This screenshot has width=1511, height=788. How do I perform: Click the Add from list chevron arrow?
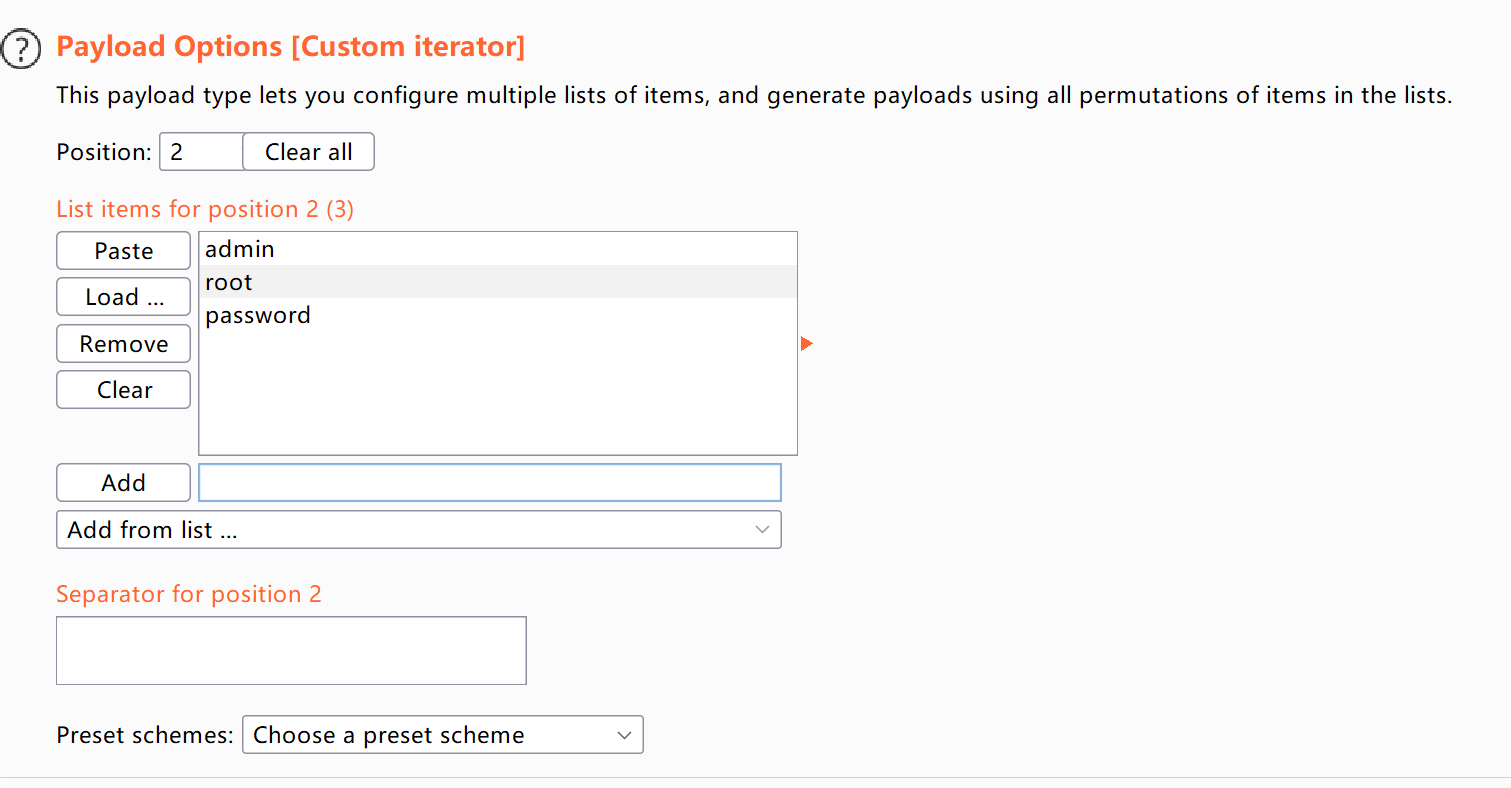pyautogui.click(x=762, y=530)
